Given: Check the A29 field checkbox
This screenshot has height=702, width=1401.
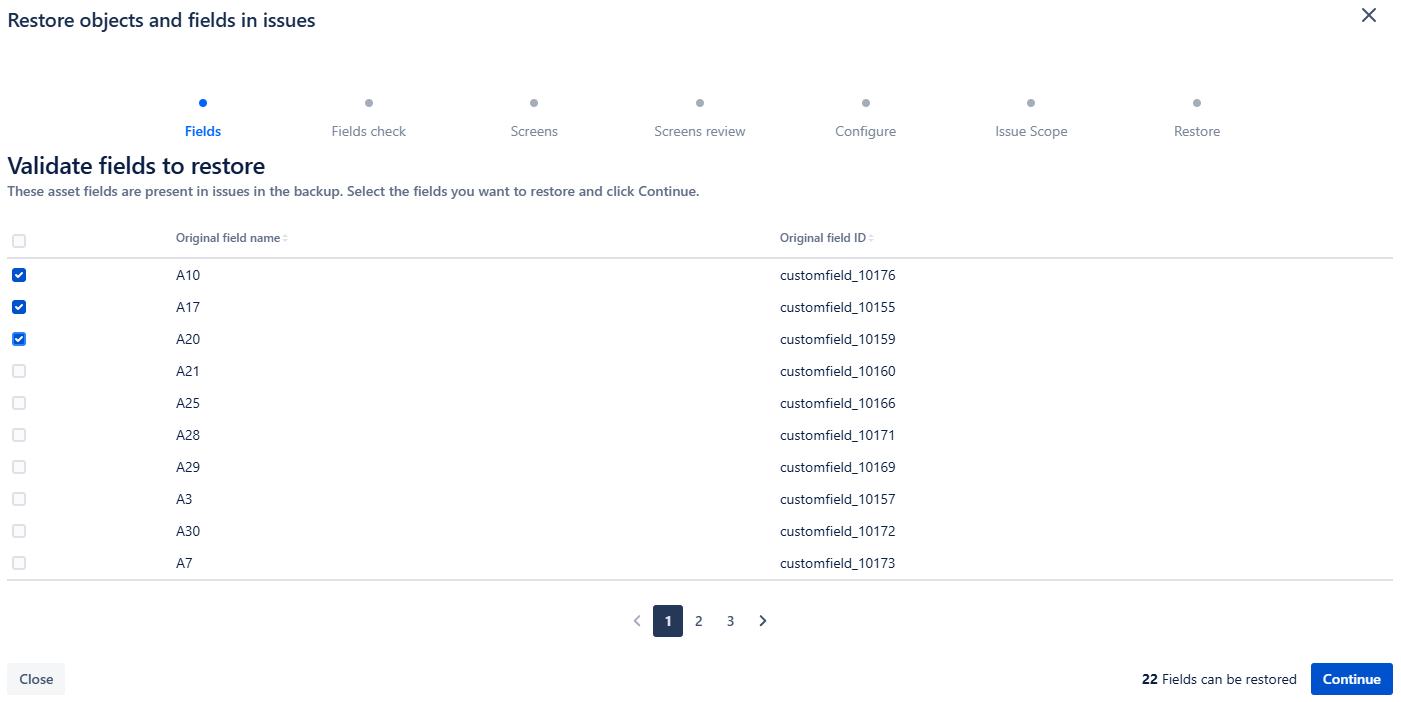Looking at the screenshot, I should pyautogui.click(x=19, y=467).
